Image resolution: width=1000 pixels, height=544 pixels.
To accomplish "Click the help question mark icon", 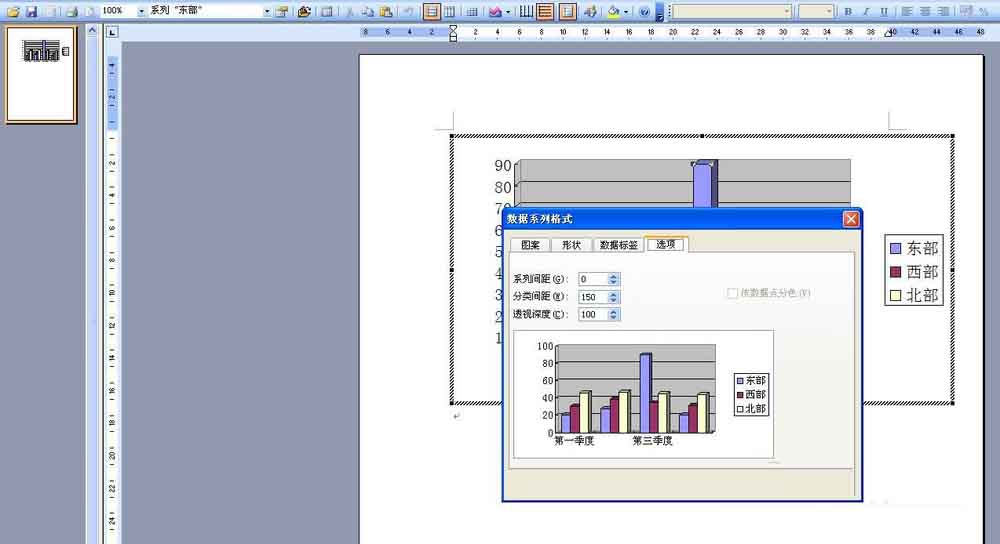I will point(644,11).
